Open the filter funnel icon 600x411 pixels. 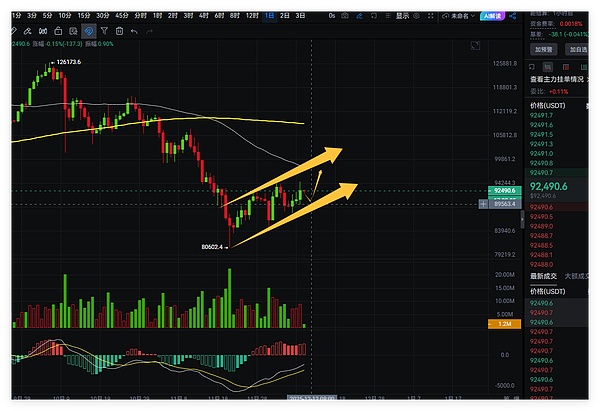tap(103, 31)
